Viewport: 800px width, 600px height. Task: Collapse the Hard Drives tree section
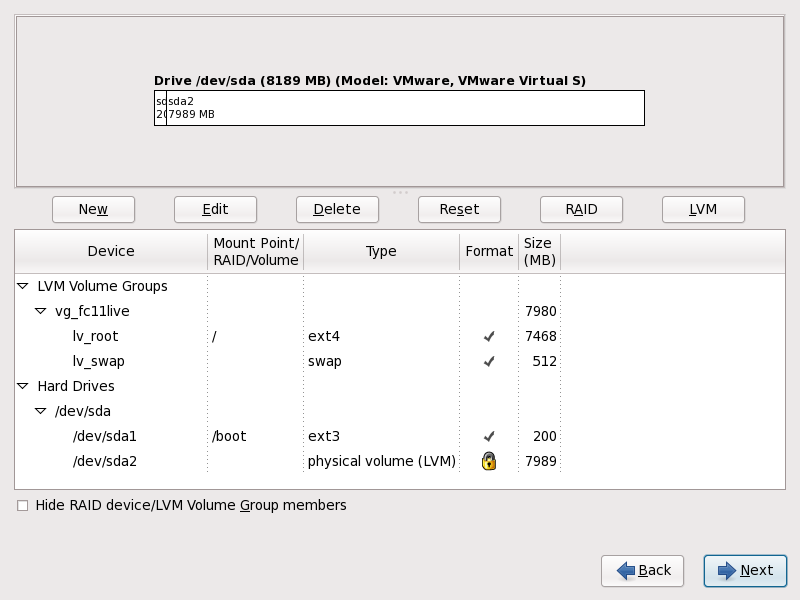[x=23, y=386]
